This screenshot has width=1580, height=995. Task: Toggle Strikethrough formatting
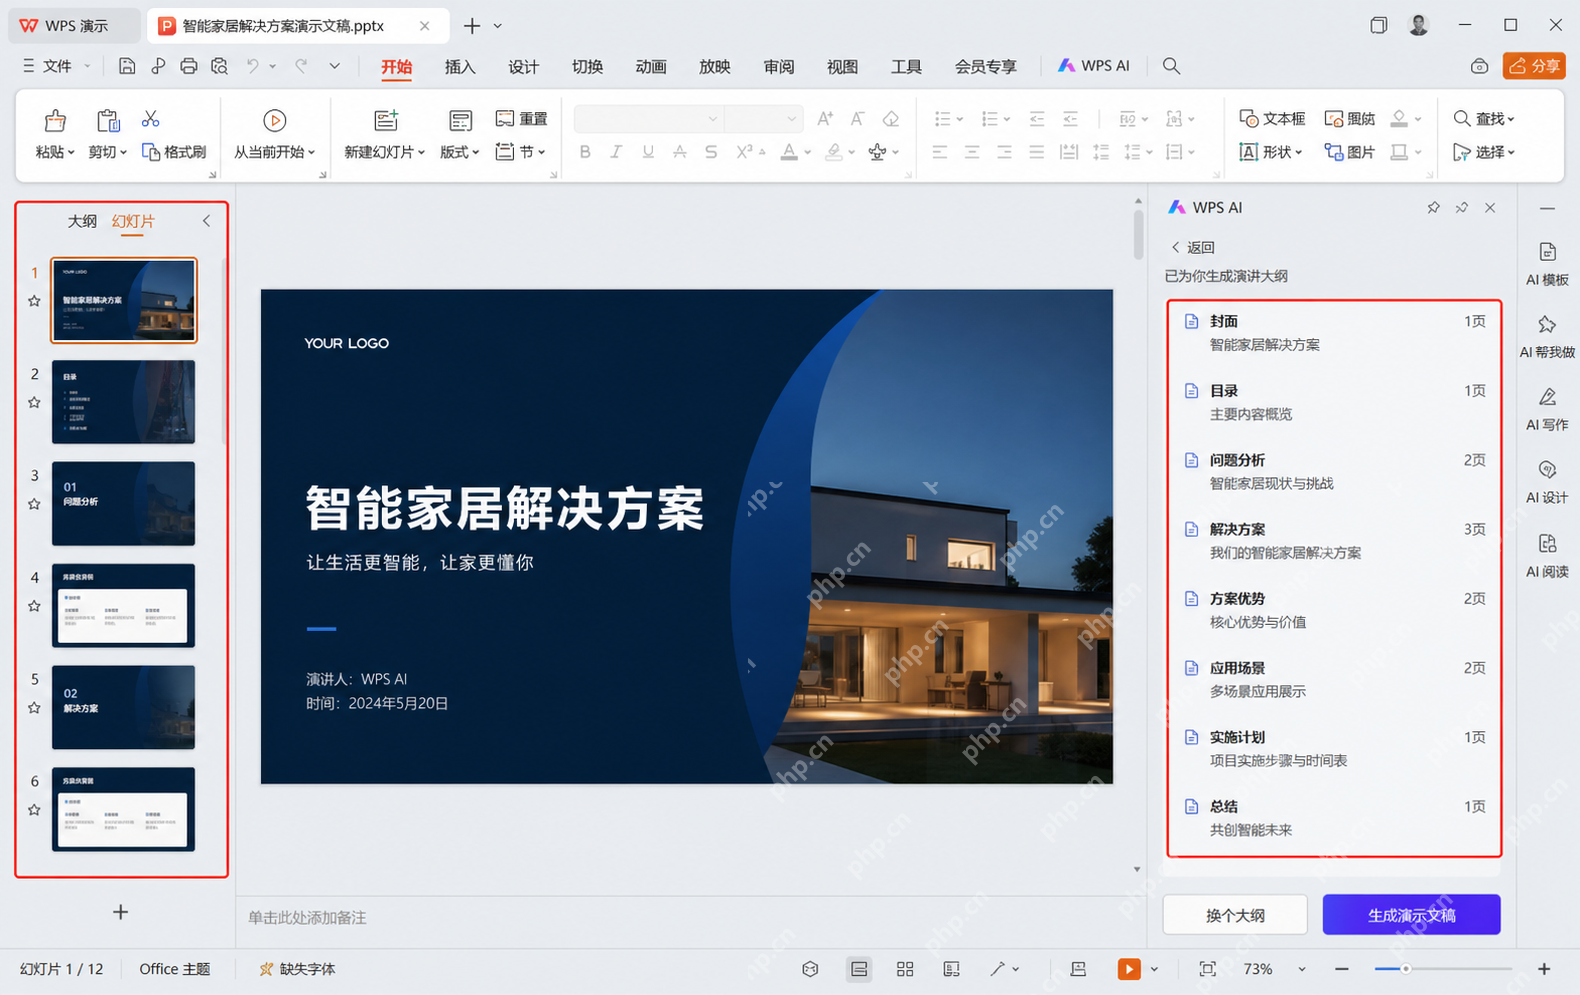tap(680, 152)
